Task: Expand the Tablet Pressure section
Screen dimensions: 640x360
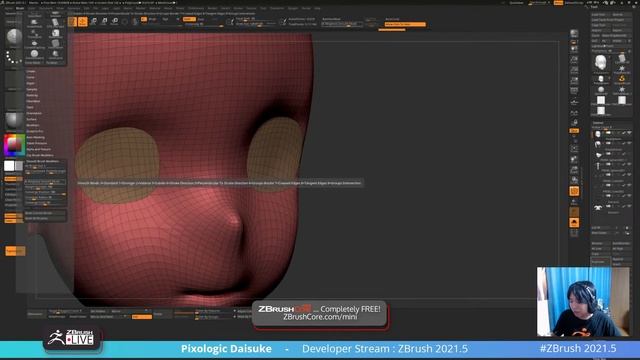Action: click(37, 143)
